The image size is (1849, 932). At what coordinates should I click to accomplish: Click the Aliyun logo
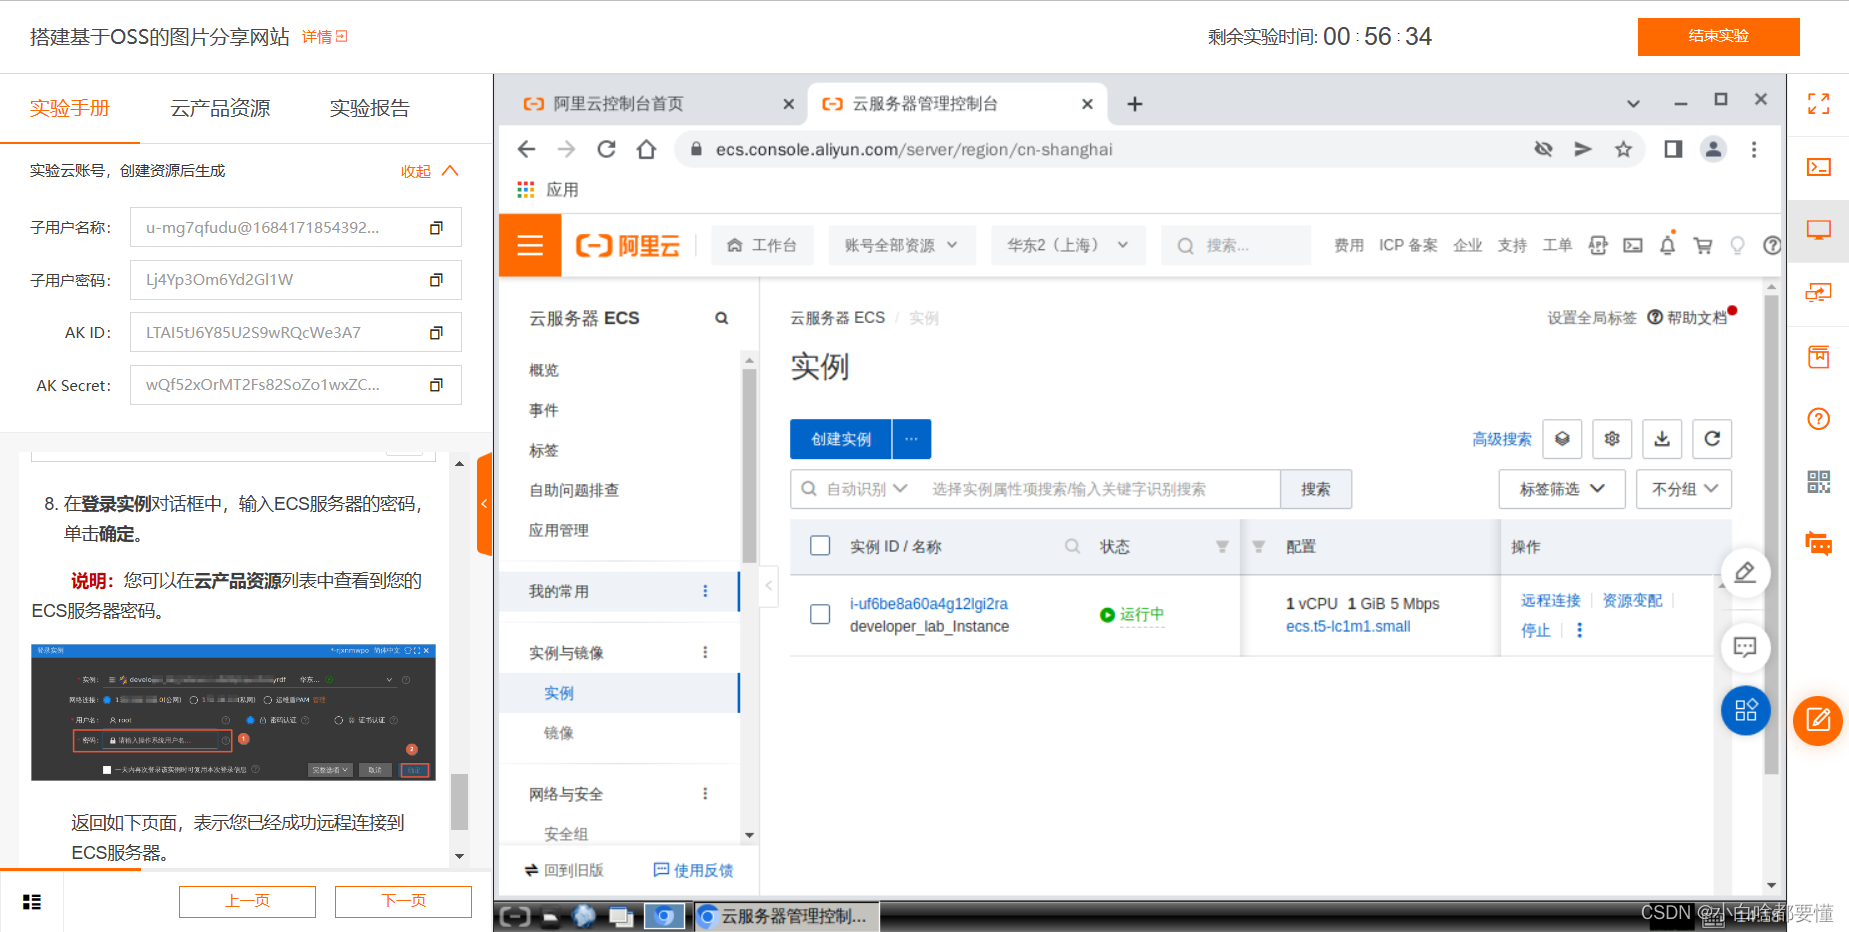[628, 245]
